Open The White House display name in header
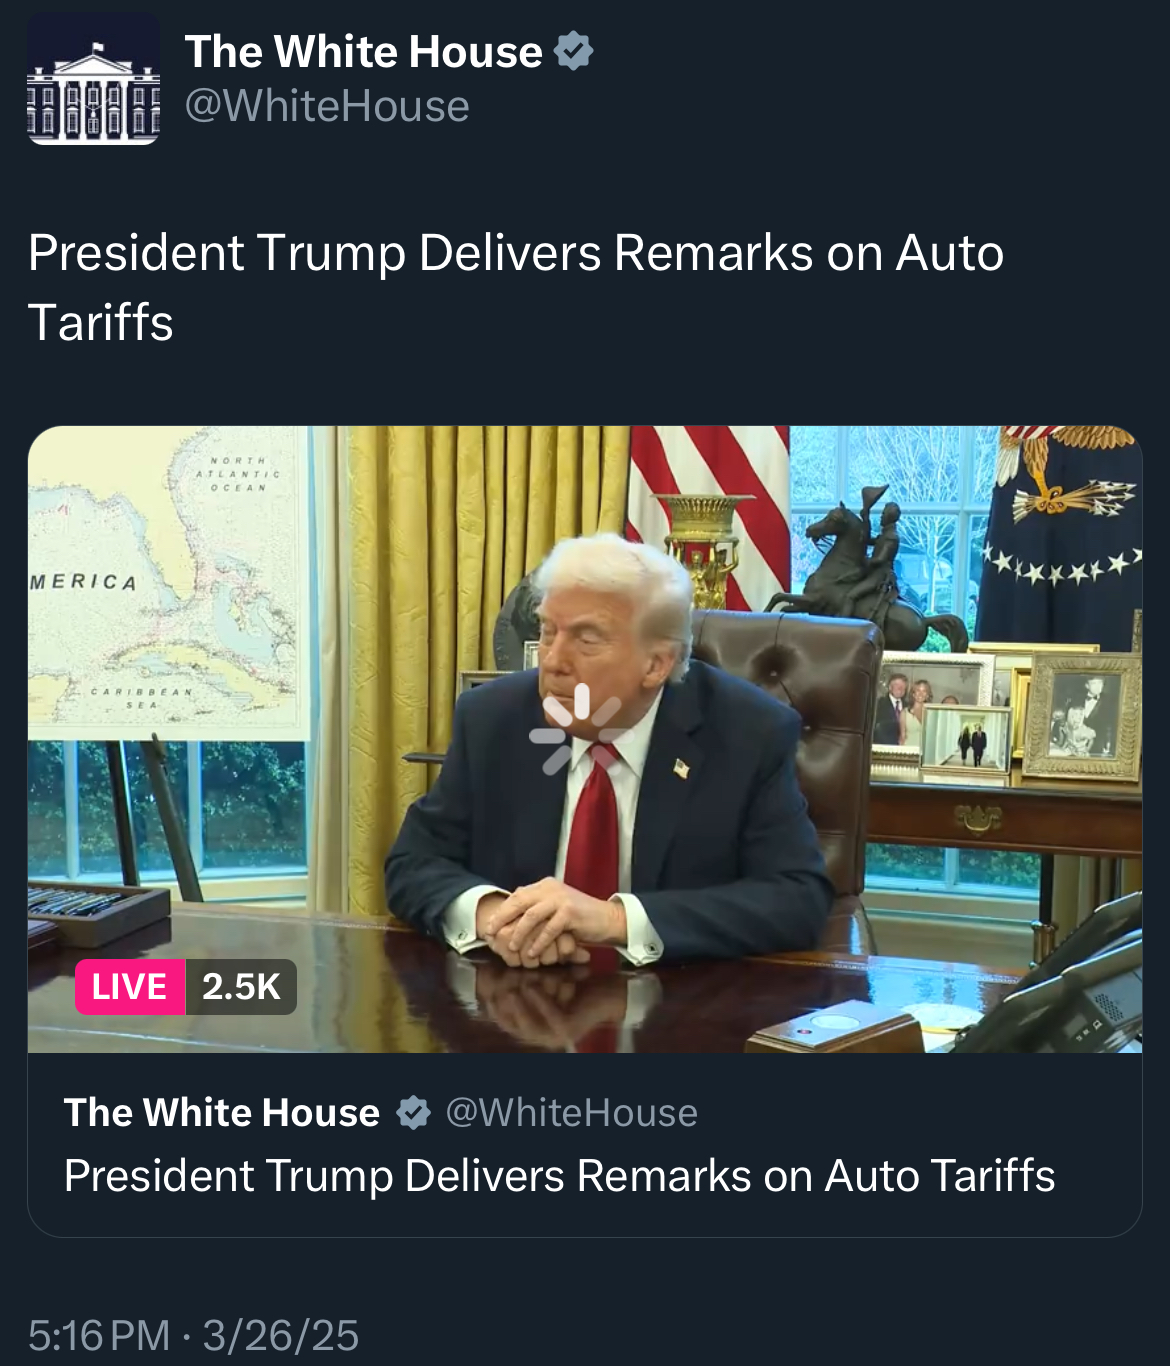Viewport: 1170px width, 1366px height. point(364,51)
